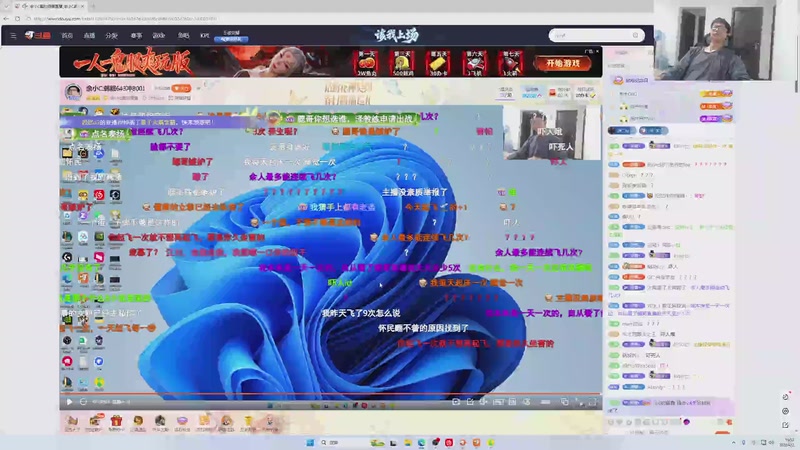The width and height of the screenshot is (800, 450).
Task: Open the Windows Start button on taskbar
Action: coord(309,442)
